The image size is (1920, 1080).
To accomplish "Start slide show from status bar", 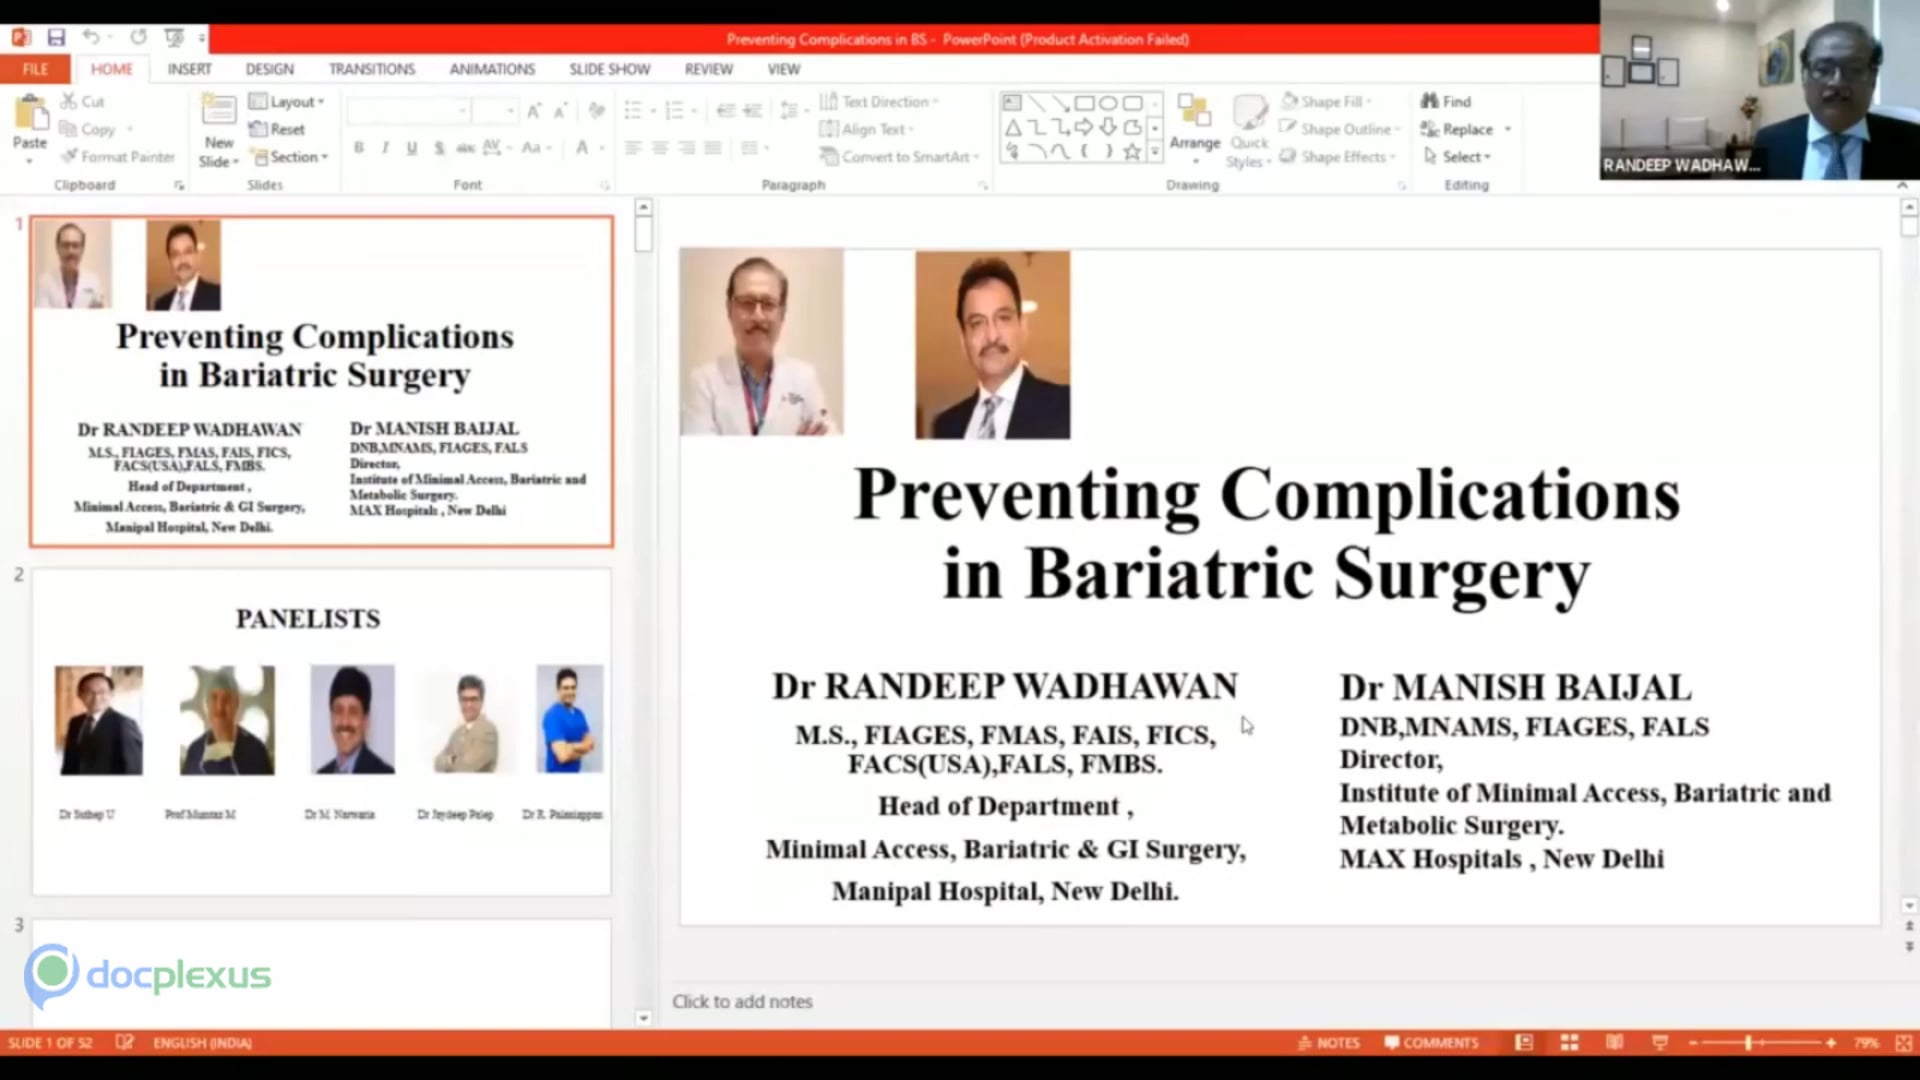I will click(1660, 1043).
